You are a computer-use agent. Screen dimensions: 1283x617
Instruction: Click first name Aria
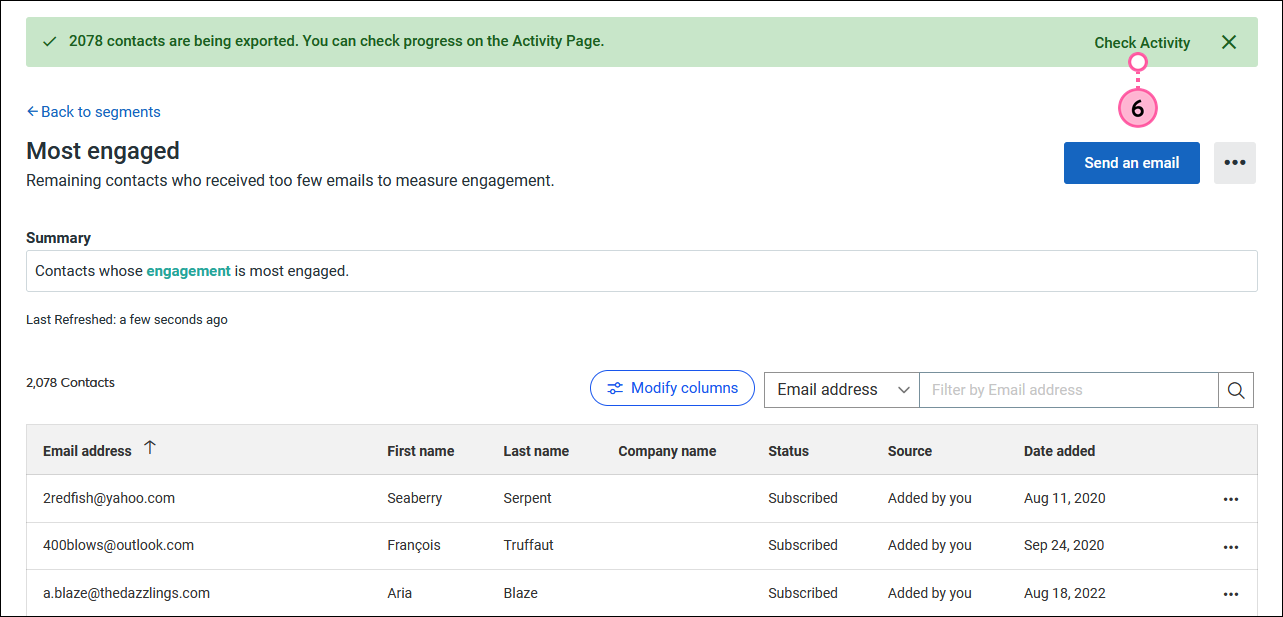[400, 593]
